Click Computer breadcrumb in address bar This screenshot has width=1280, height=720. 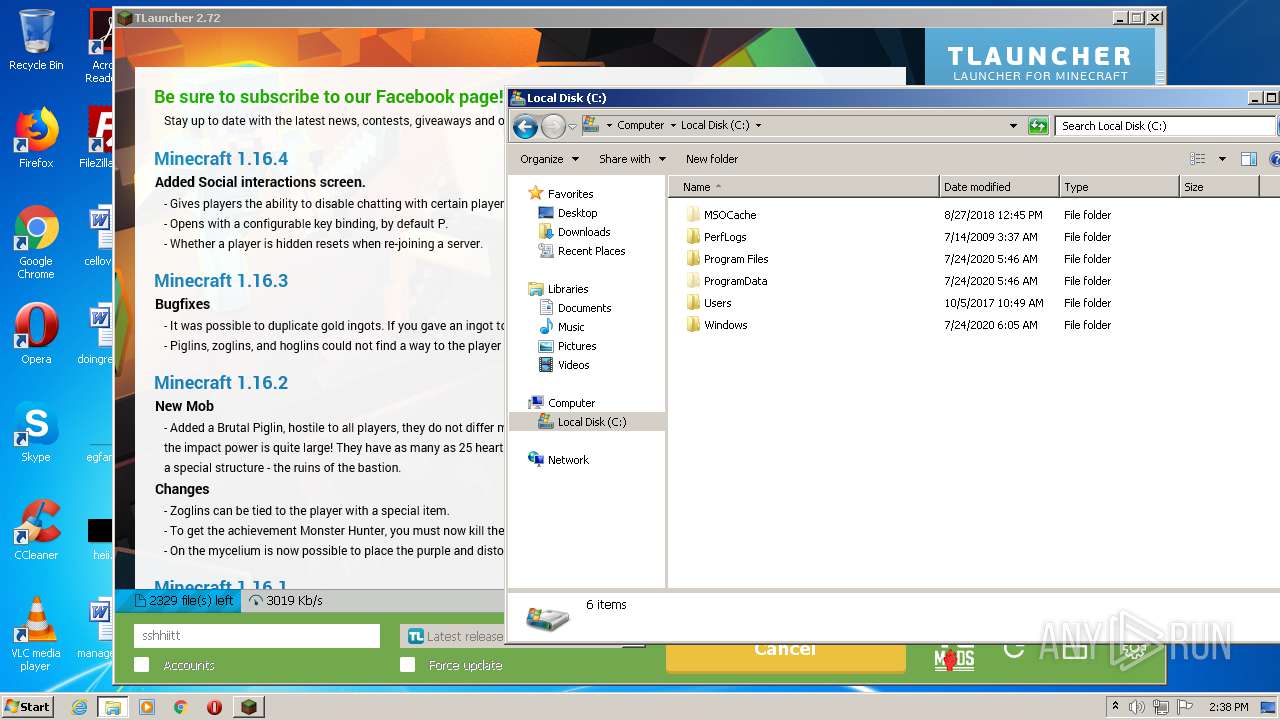coord(640,126)
